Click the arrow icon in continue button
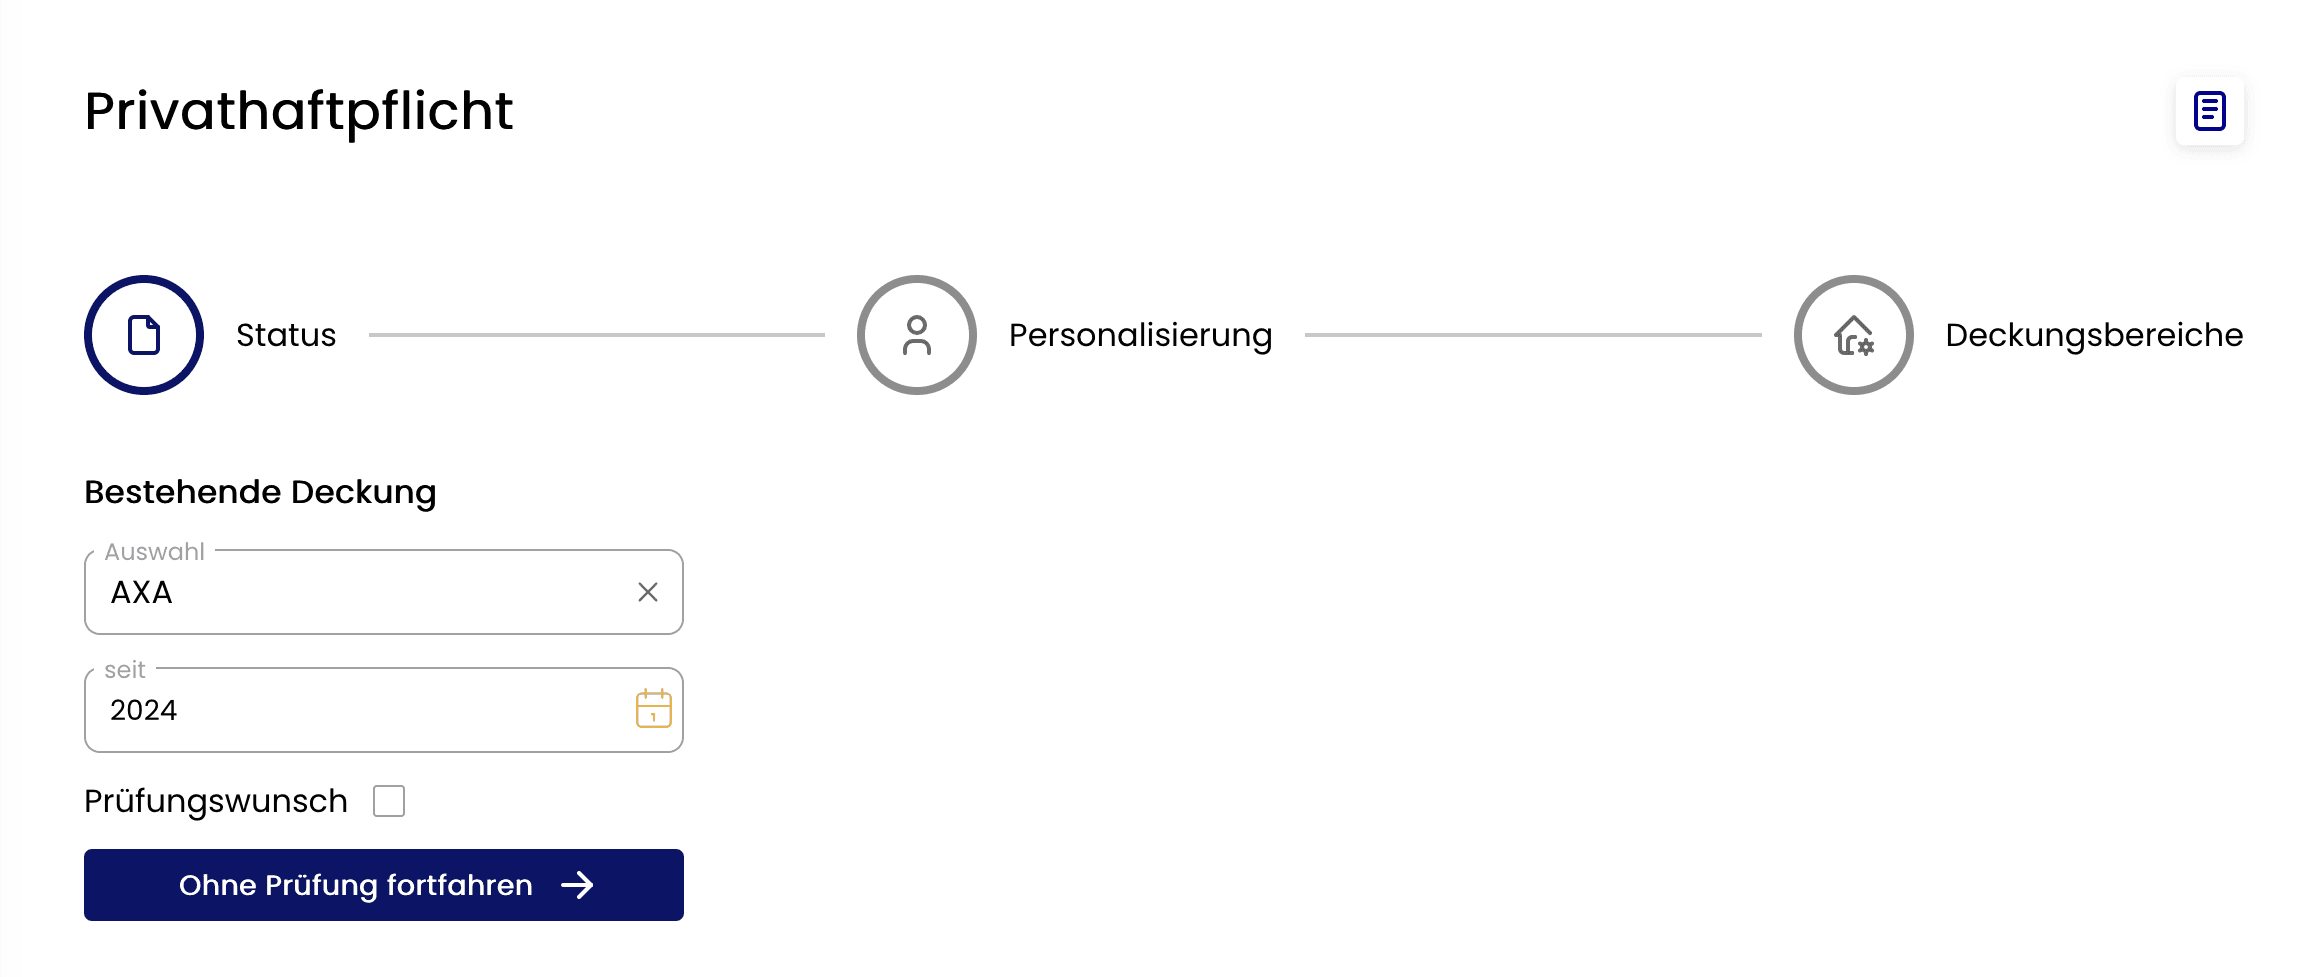Screen dimensions: 2316x977 577,885
